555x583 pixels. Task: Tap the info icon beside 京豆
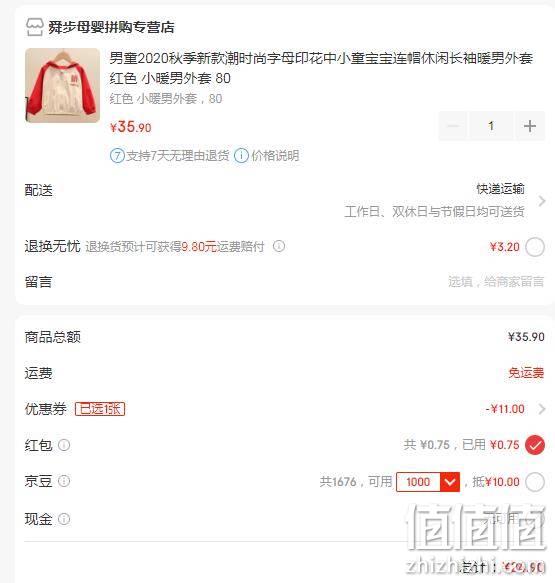[64, 481]
